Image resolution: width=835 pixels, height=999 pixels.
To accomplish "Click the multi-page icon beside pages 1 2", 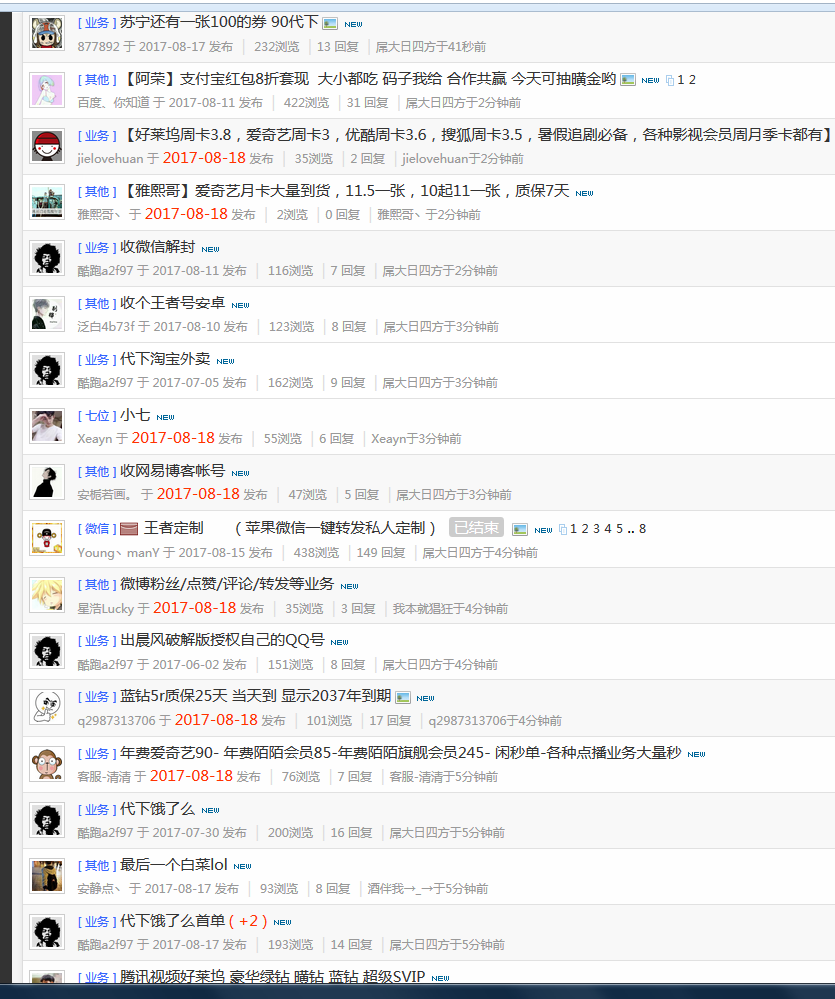I will 670,80.
